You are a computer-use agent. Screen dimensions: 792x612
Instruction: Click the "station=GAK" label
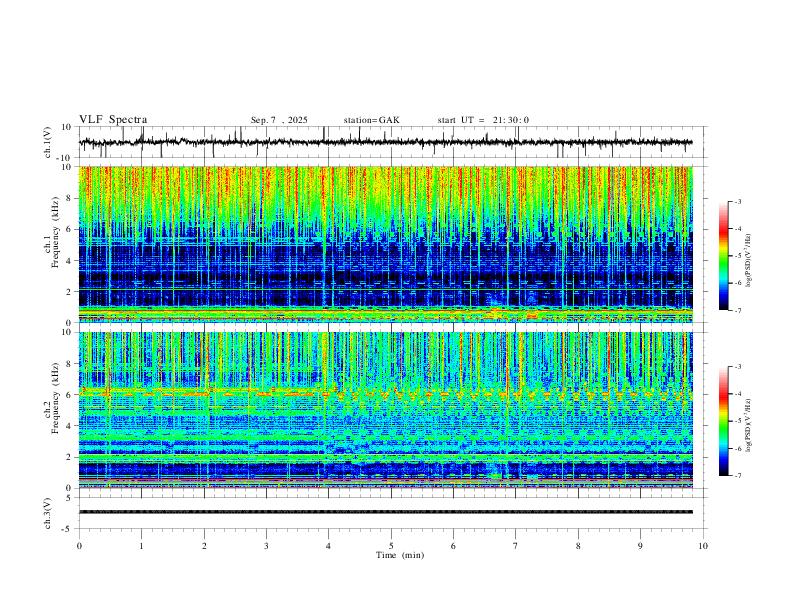coord(371,120)
